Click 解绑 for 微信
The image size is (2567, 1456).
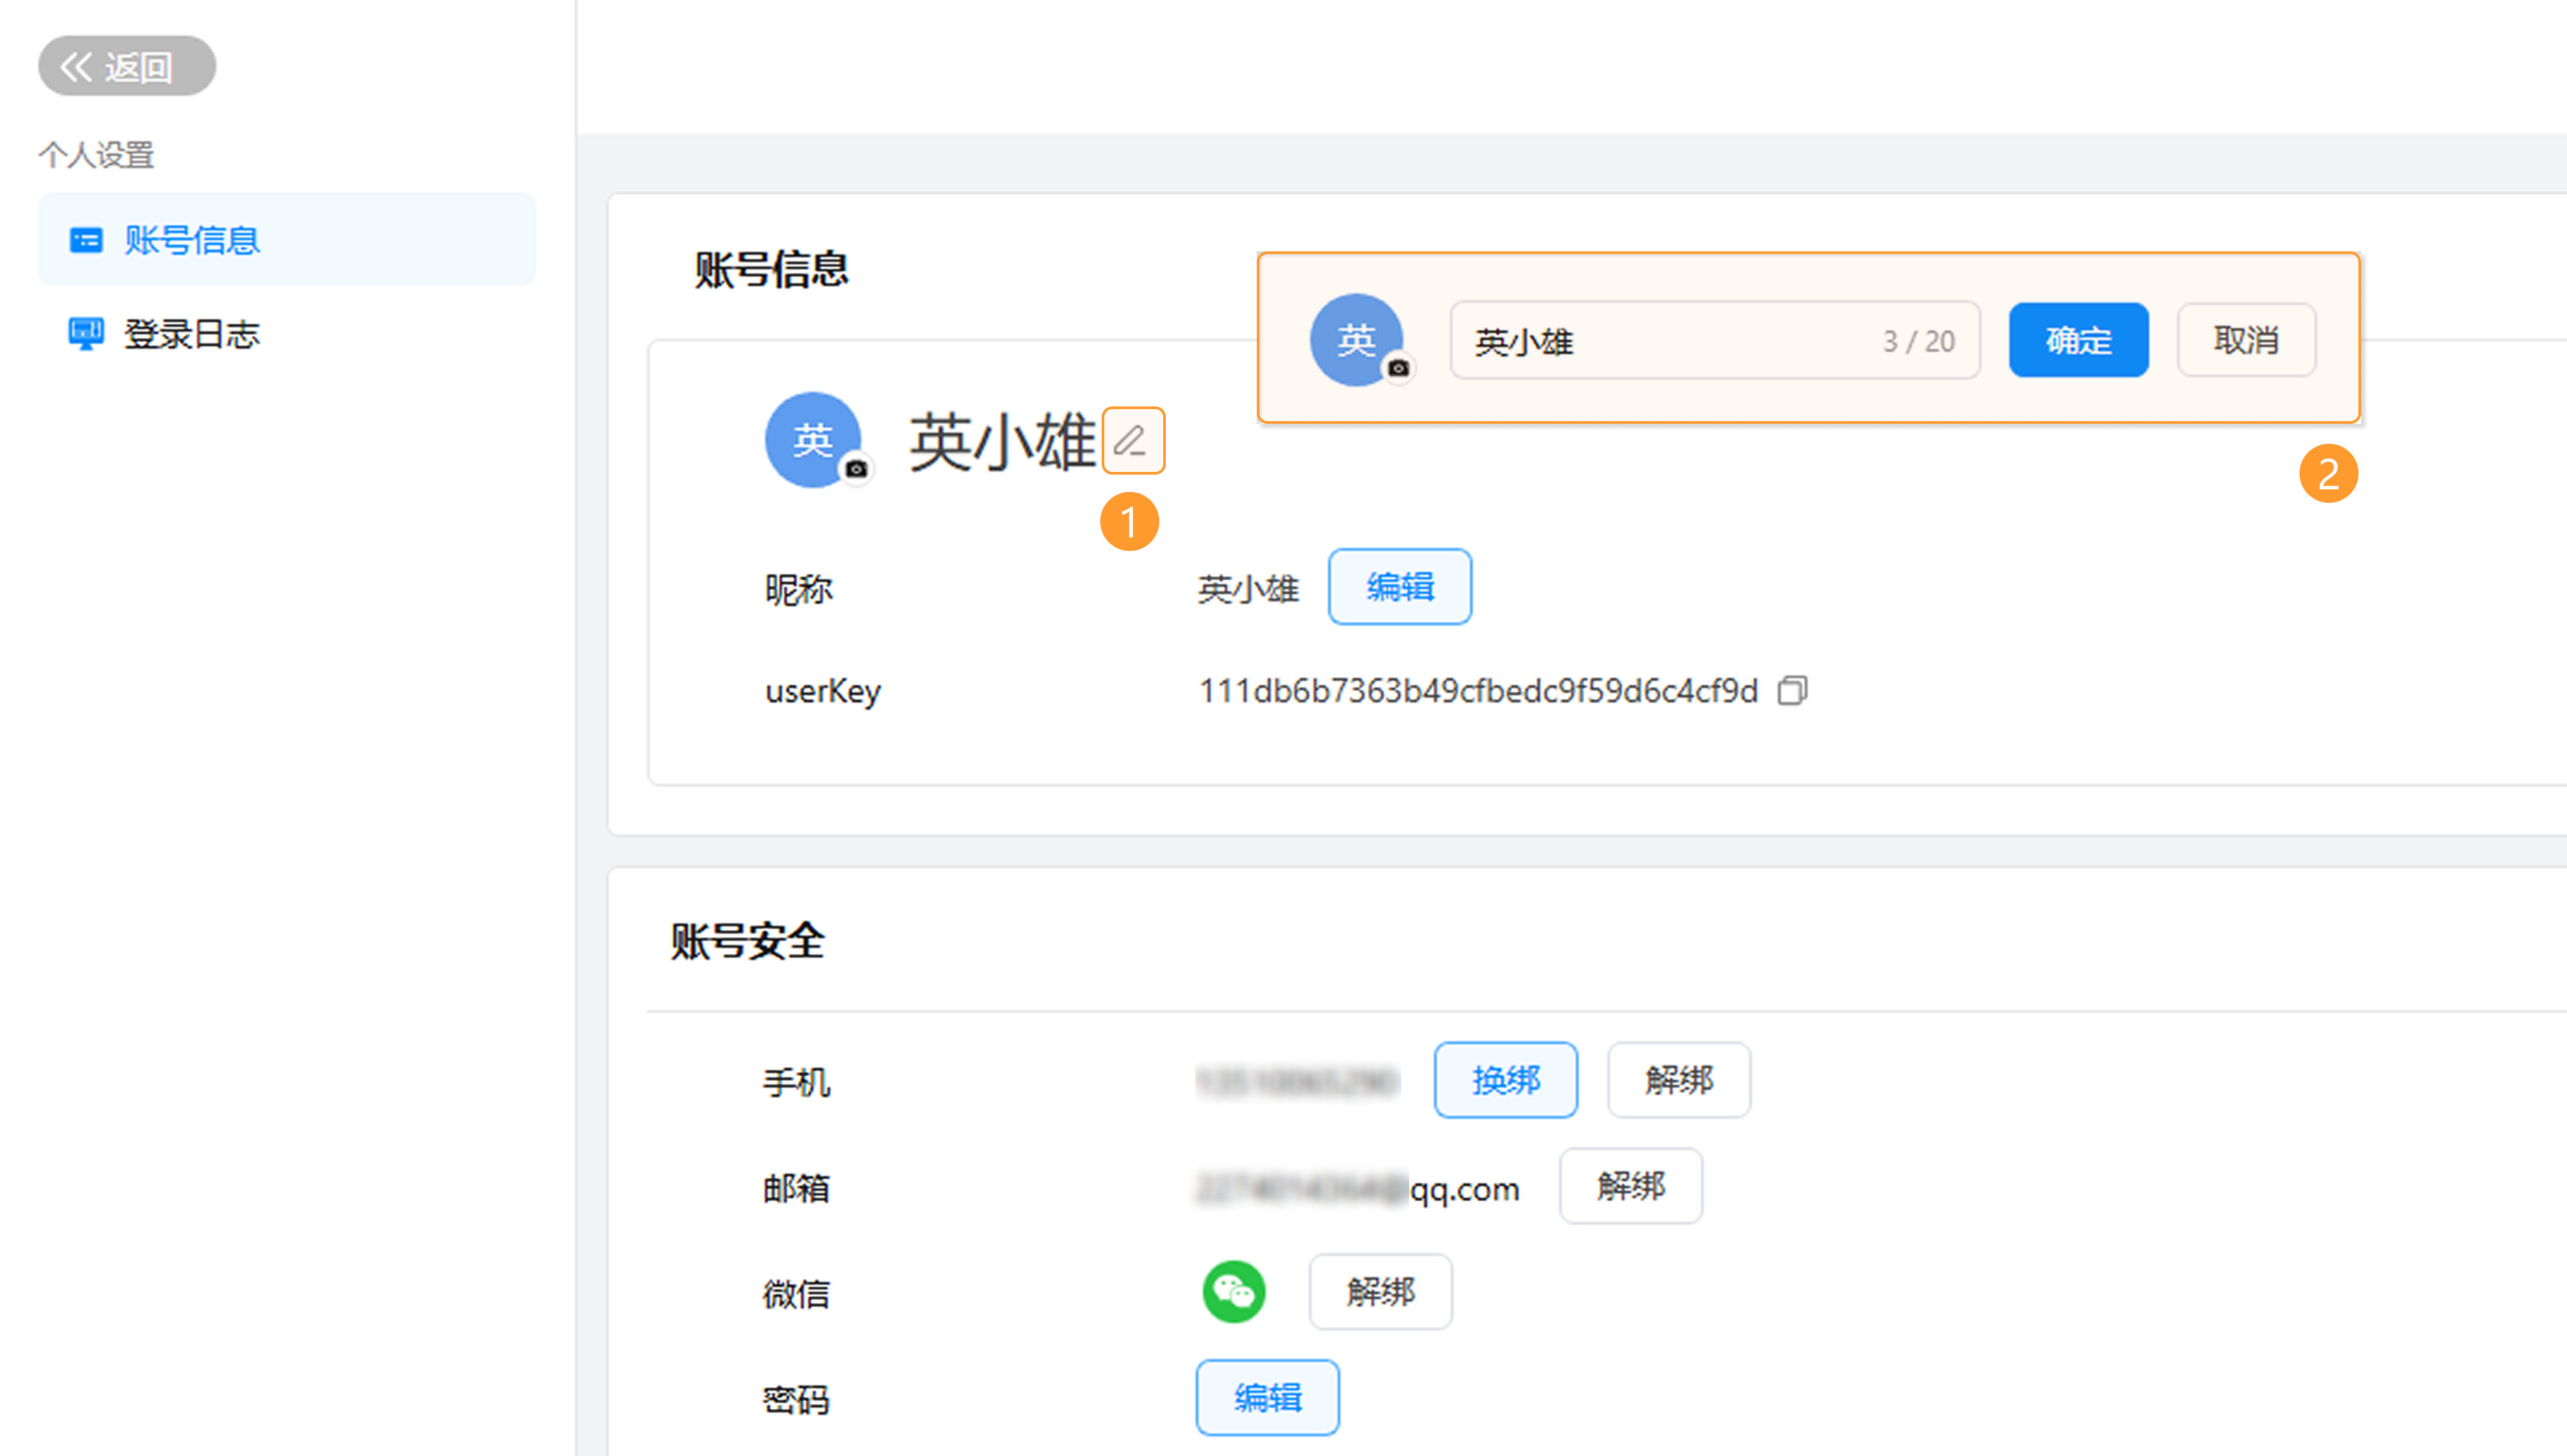tap(1381, 1292)
